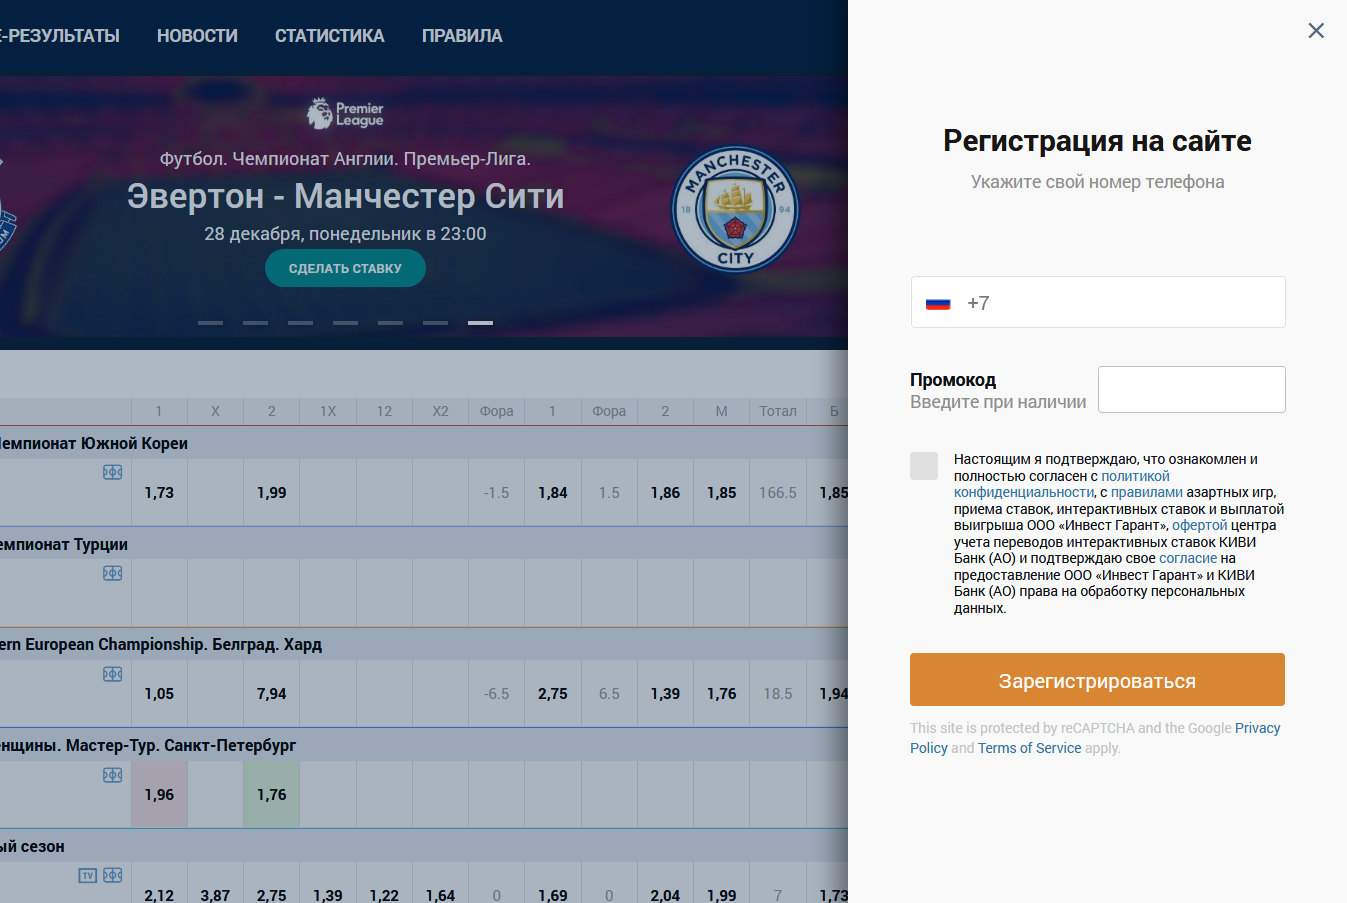
Task: Open the ПРАВИЛА menu item
Action: tap(462, 36)
